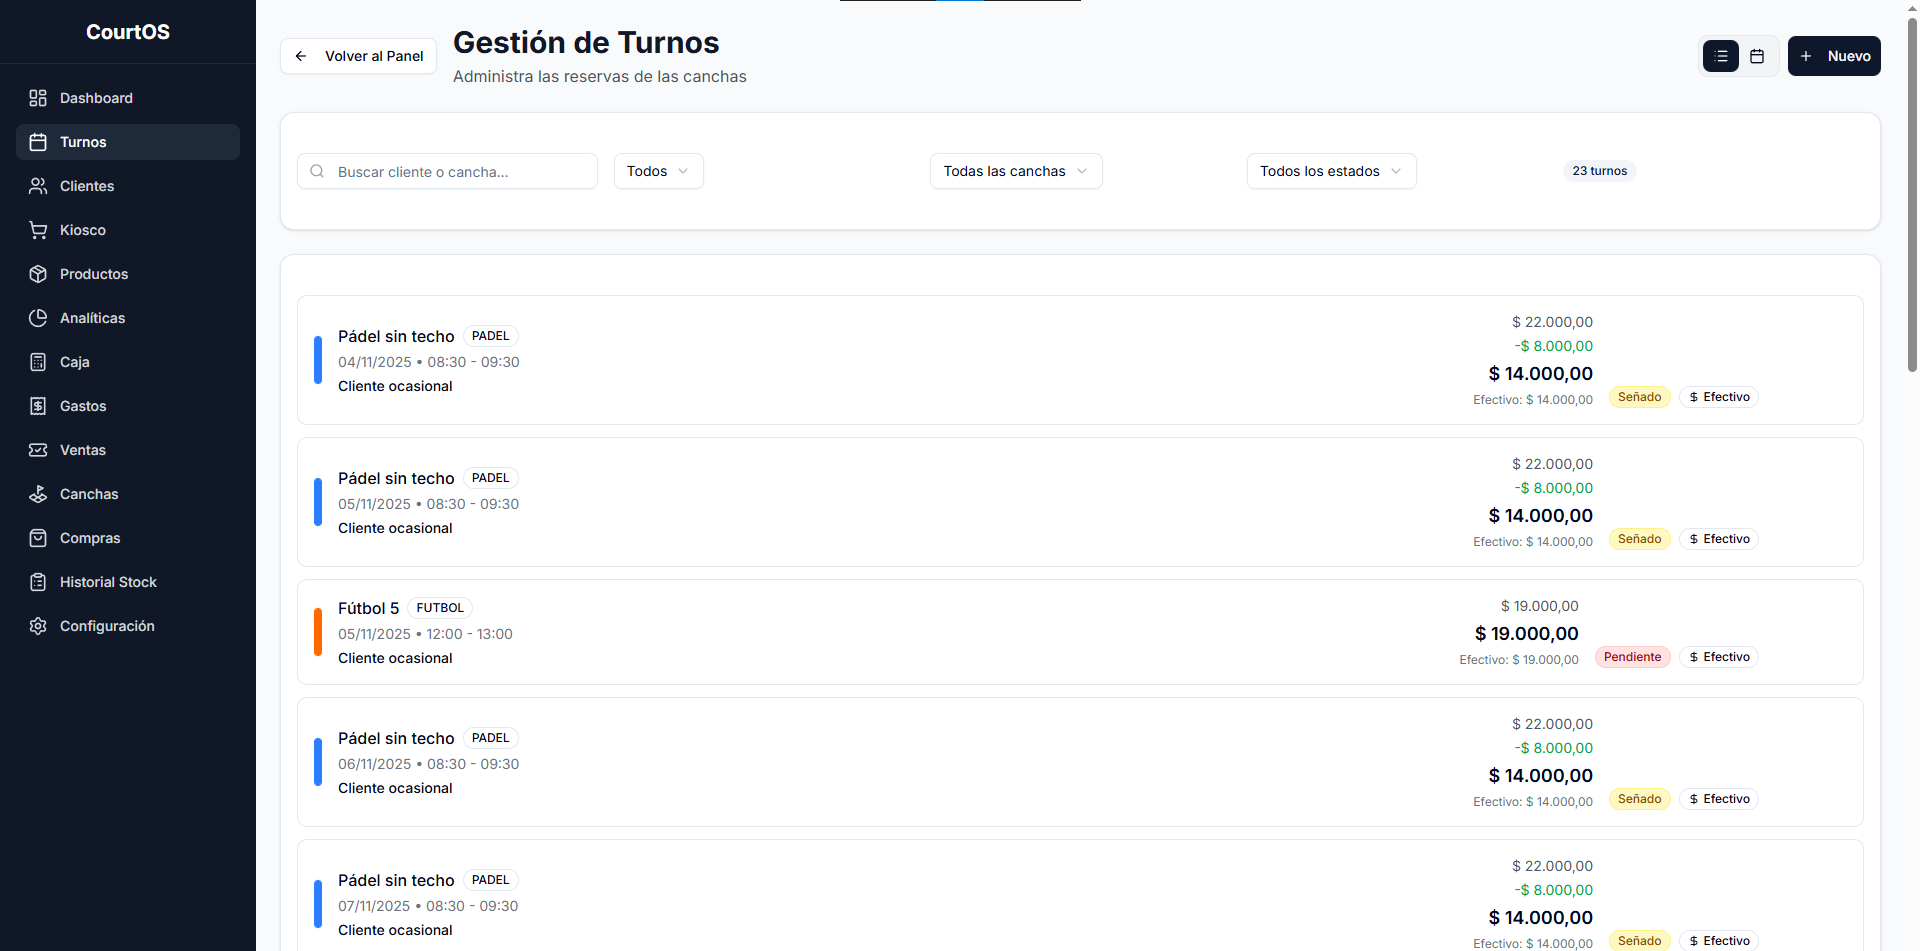The width and height of the screenshot is (1920, 951).
Task: Click the Configuración gear icon
Action: click(x=38, y=626)
